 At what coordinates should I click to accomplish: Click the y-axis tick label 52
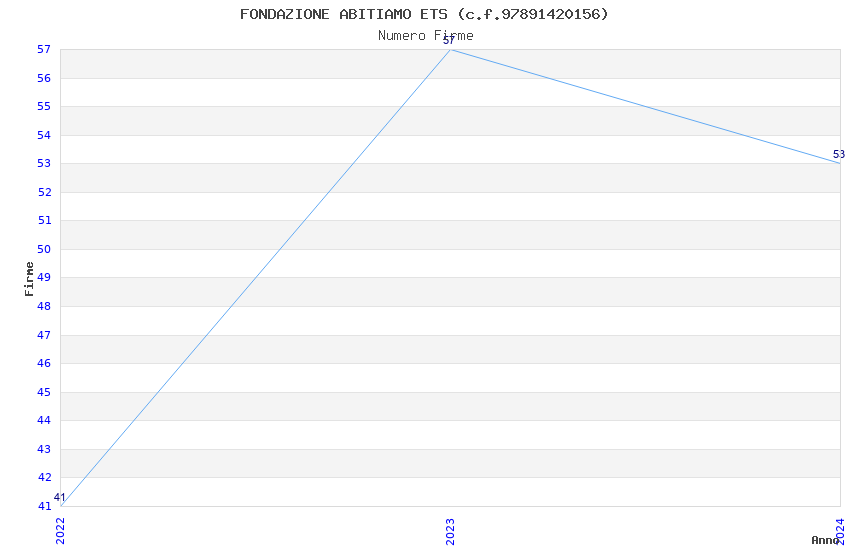click(x=44, y=192)
